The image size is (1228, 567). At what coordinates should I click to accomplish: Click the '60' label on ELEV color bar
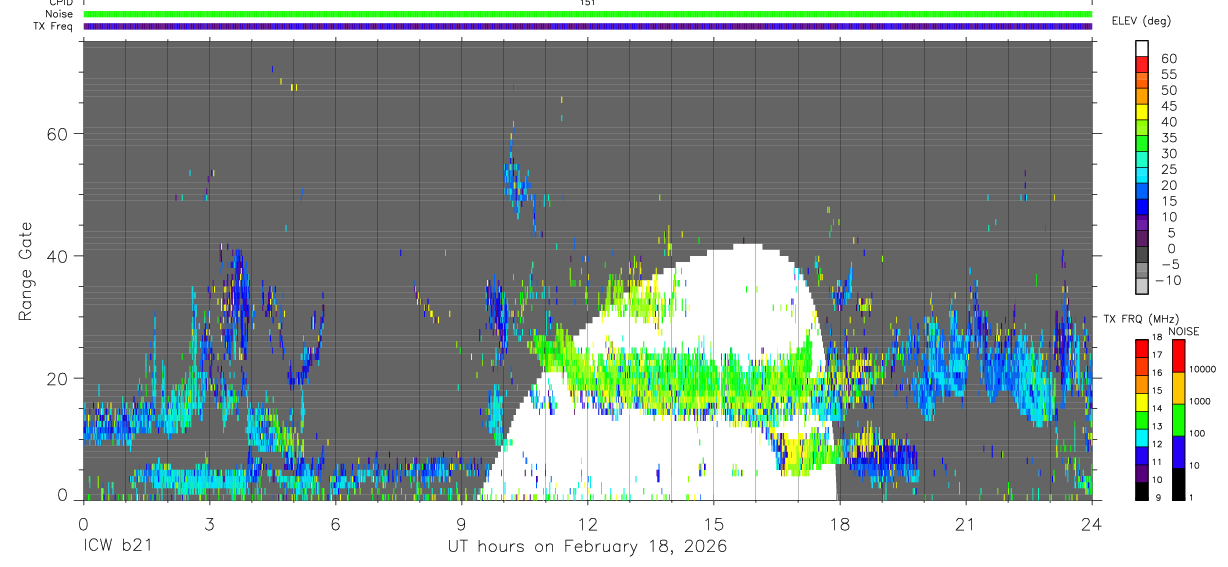pyautogui.click(x=1169, y=59)
